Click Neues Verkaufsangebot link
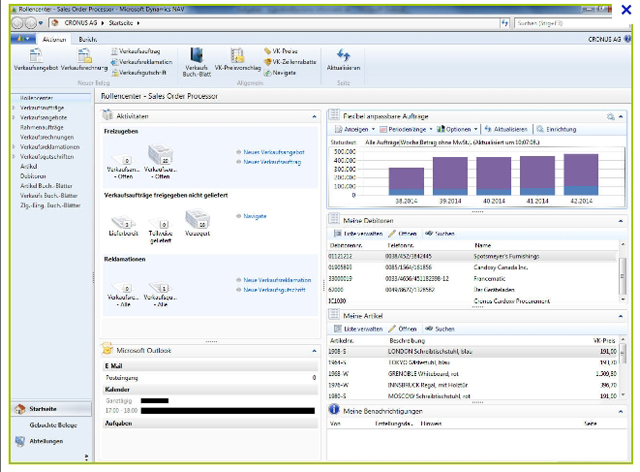The width and height of the screenshot is (640, 472). click(x=273, y=152)
